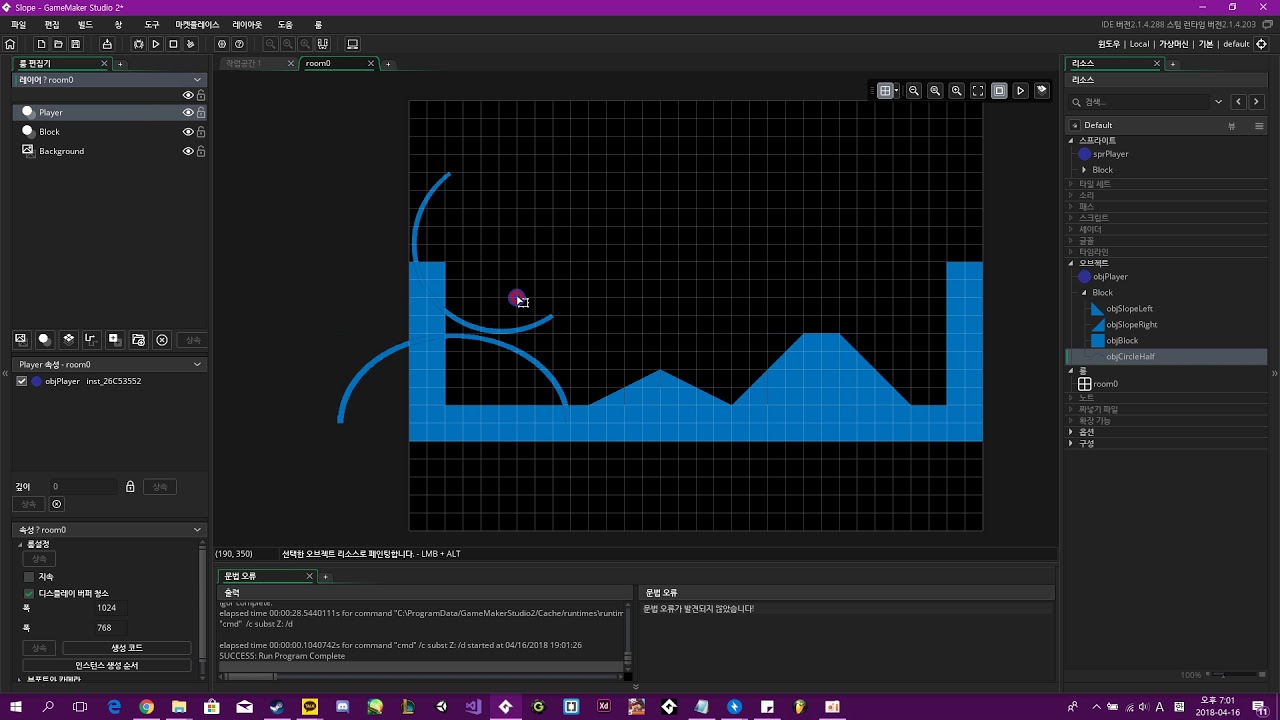Collapse the Player 속성 panel
1280x720 pixels.
pyautogui.click(x=197, y=365)
